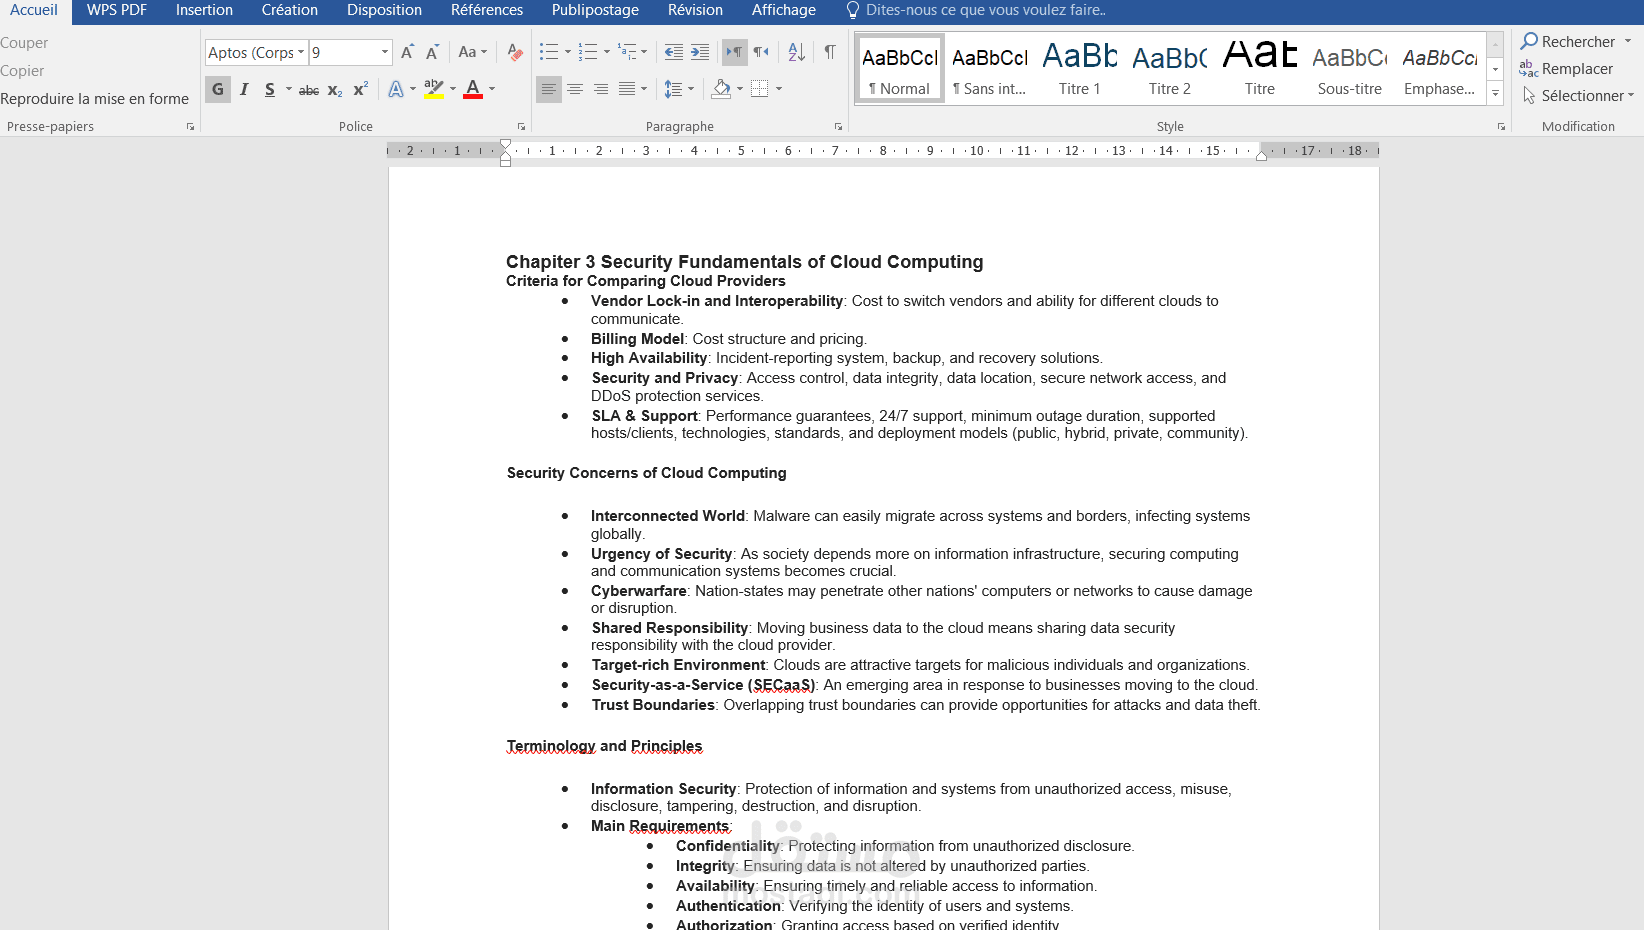
Task: Toggle show paragraph marks
Action: [x=829, y=52]
